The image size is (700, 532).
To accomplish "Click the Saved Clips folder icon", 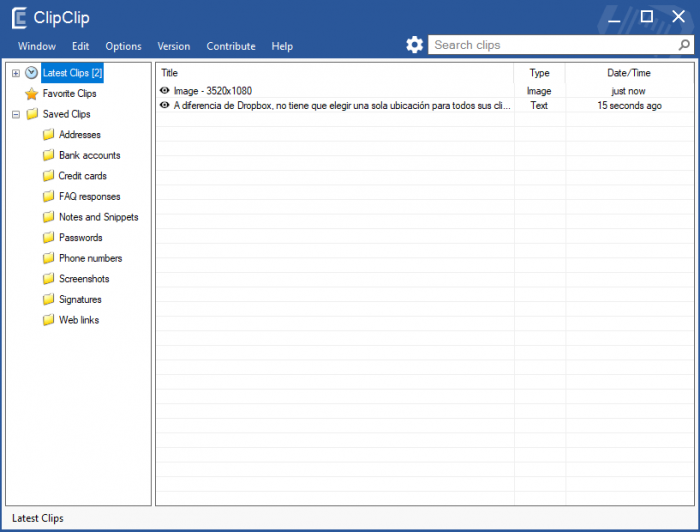I will pos(32,114).
